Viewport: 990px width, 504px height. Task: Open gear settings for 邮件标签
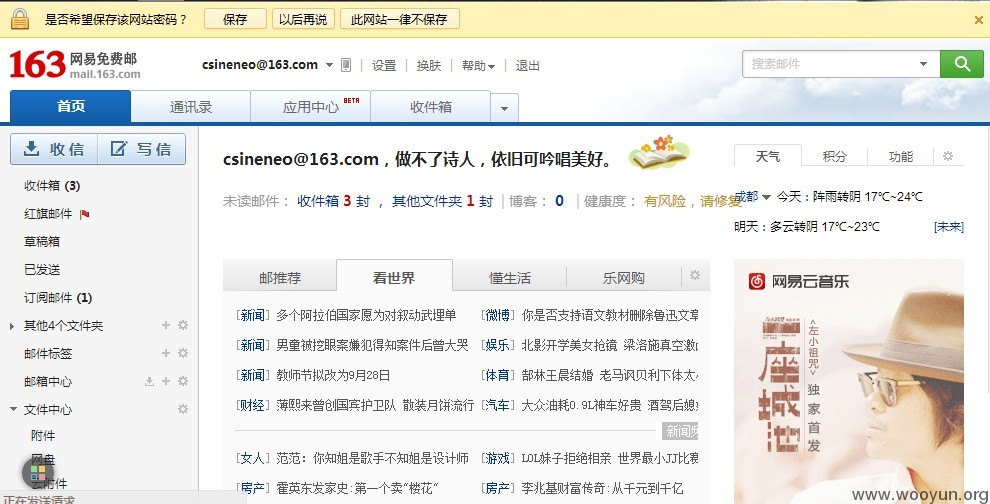pos(183,353)
